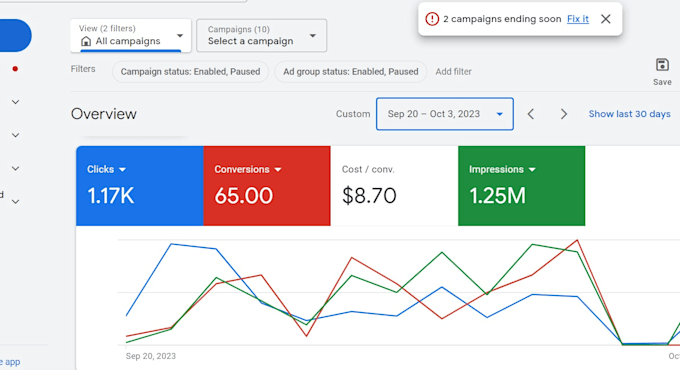Click Ad group status: Enabled, Paused filter chip
The image size is (680, 370).
tap(350, 72)
